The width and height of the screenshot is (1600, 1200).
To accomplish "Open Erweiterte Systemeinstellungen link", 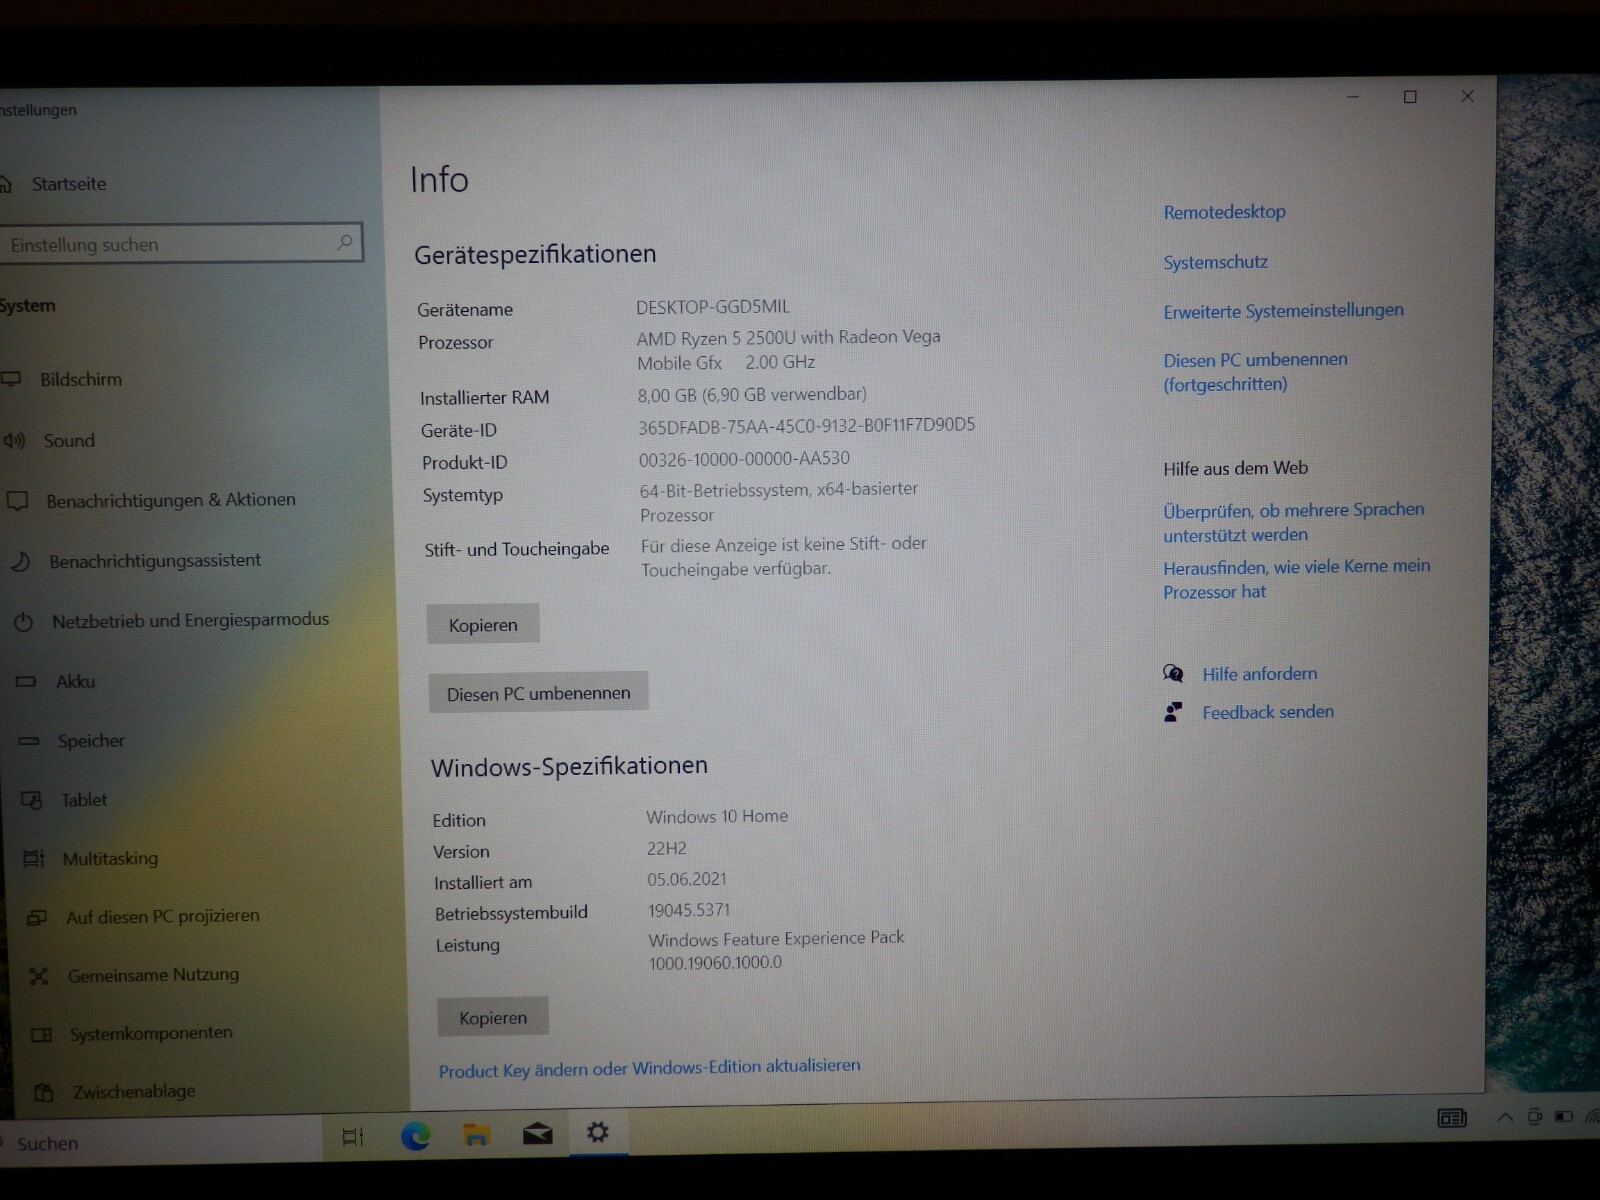I will point(1283,311).
